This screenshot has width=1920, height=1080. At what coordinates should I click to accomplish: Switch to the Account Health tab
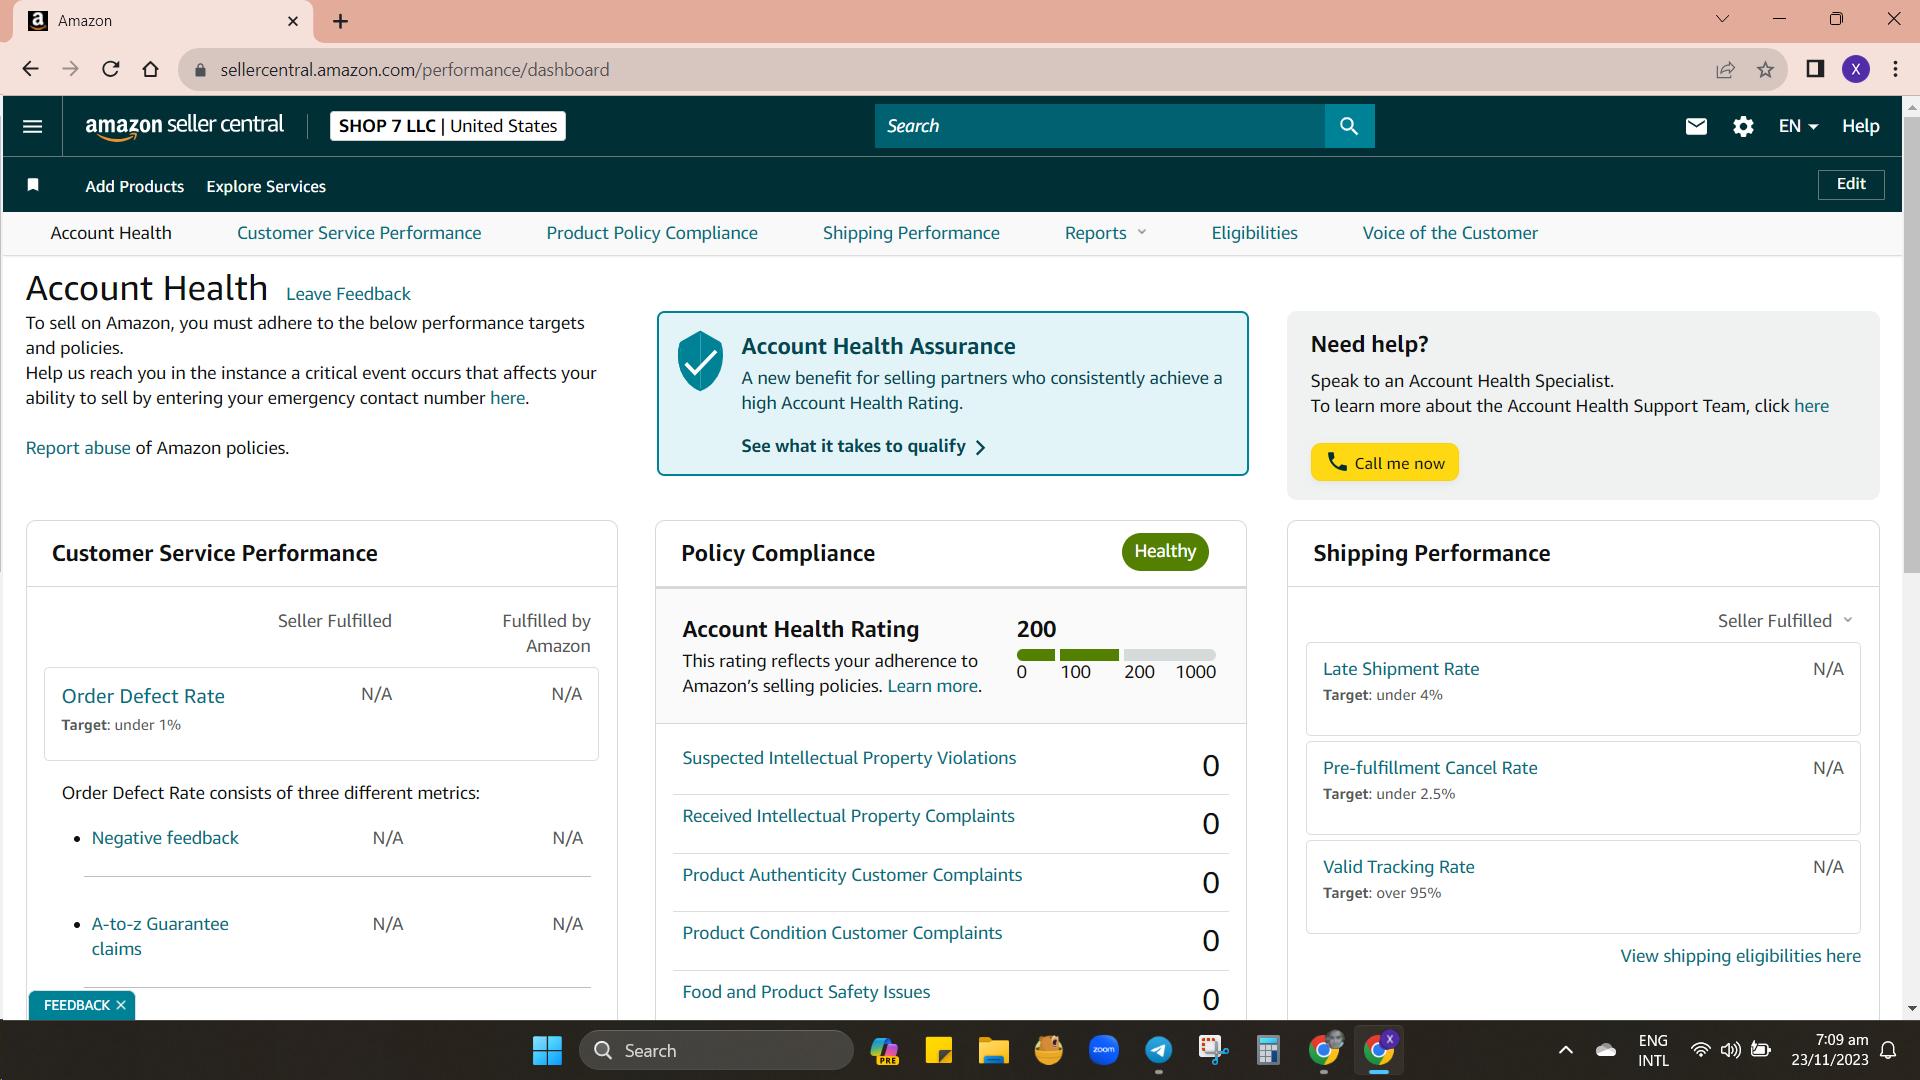click(111, 233)
